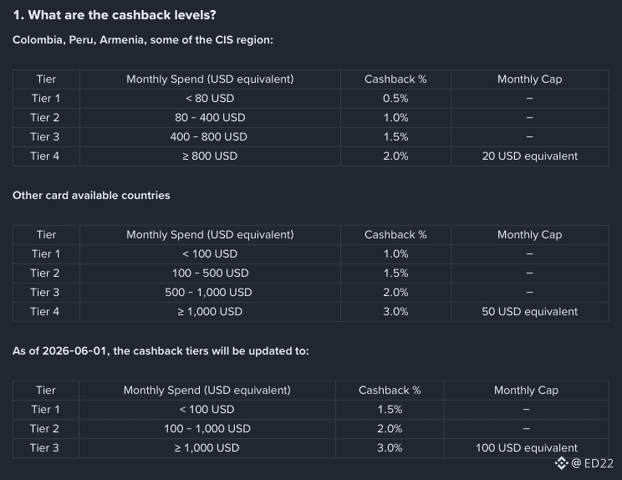Click the 'As of 2026-06-01' update notice
Viewport: 622px width, 480px height.
(x=161, y=351)
